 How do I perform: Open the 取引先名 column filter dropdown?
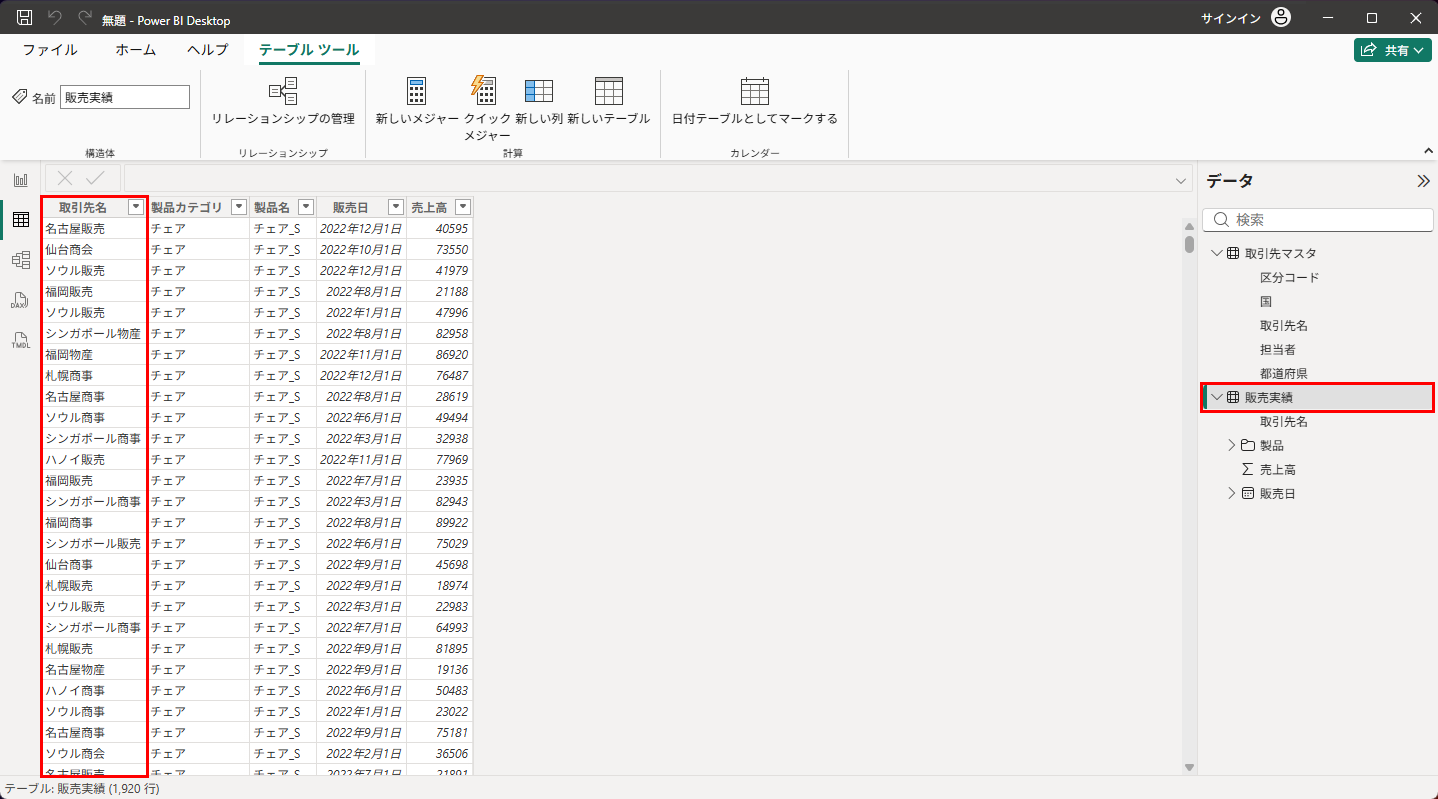click(137, 207)
